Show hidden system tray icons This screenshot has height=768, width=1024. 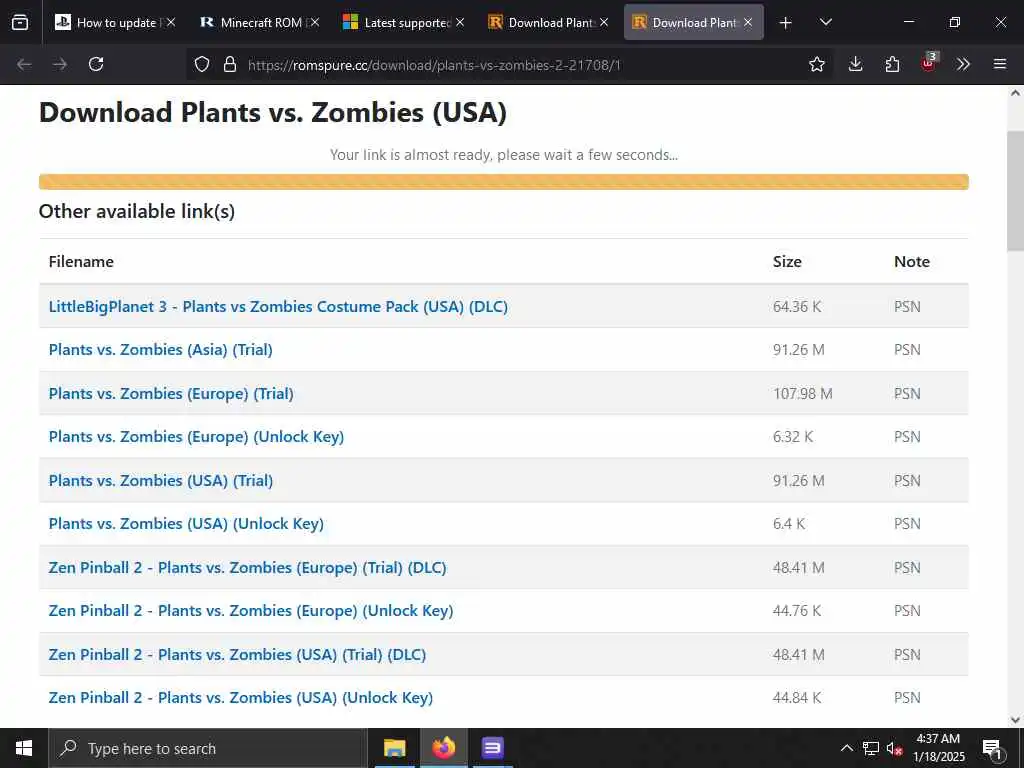coord(846,748)
